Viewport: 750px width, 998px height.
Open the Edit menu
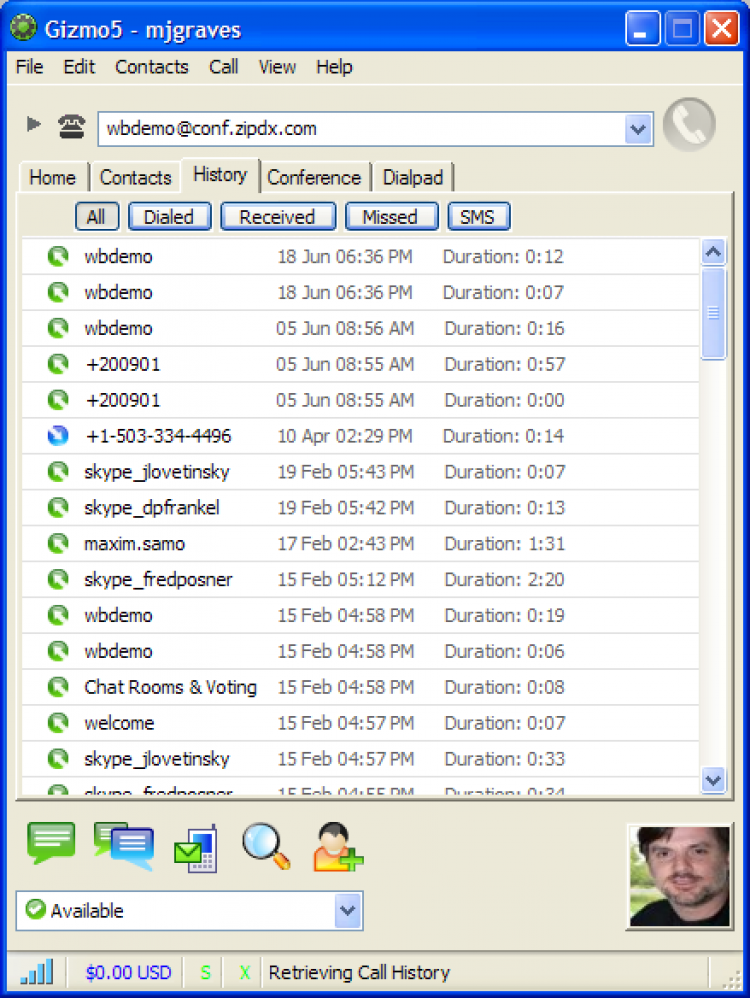click(x=79, y=67)
